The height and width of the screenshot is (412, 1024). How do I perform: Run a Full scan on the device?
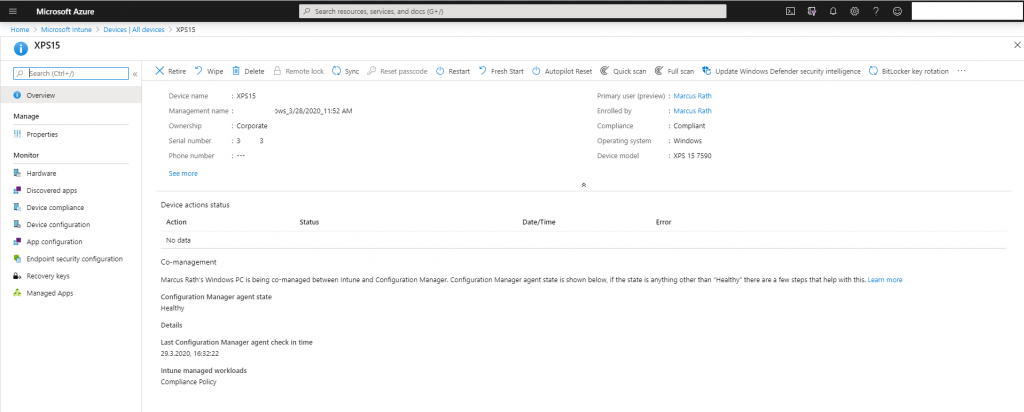(675, 71)
